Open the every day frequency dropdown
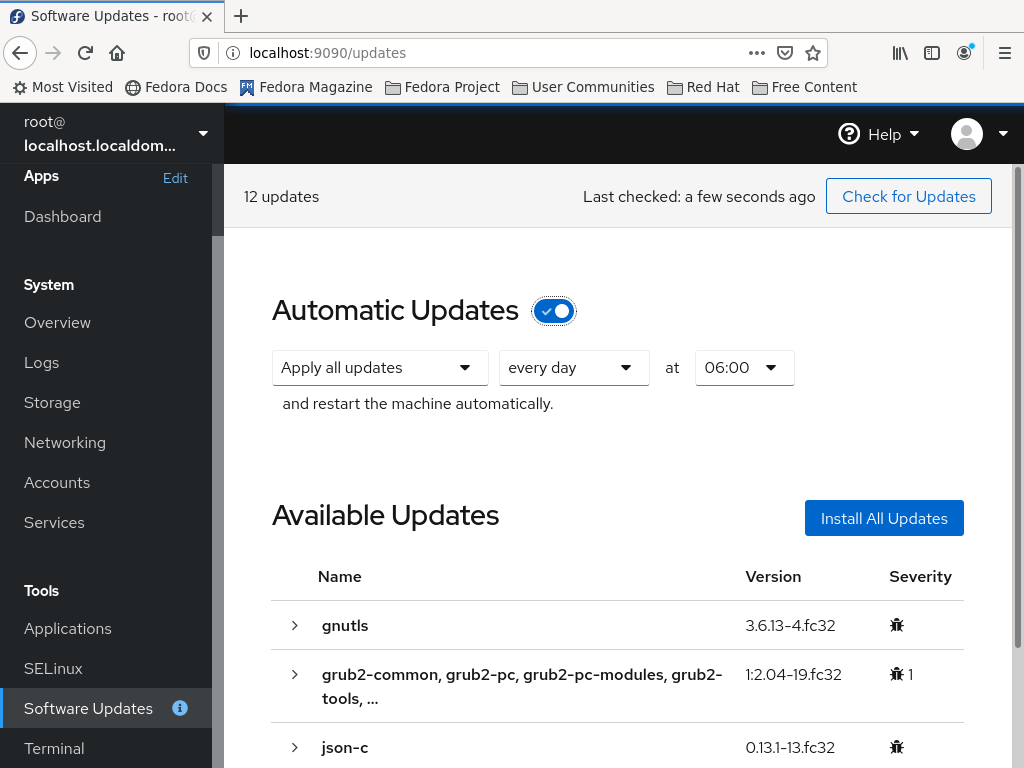1024x768 pixels. 574,368
